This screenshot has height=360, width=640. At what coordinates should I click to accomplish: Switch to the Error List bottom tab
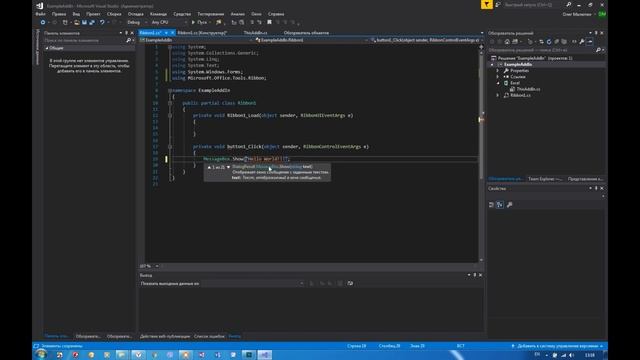209,336
